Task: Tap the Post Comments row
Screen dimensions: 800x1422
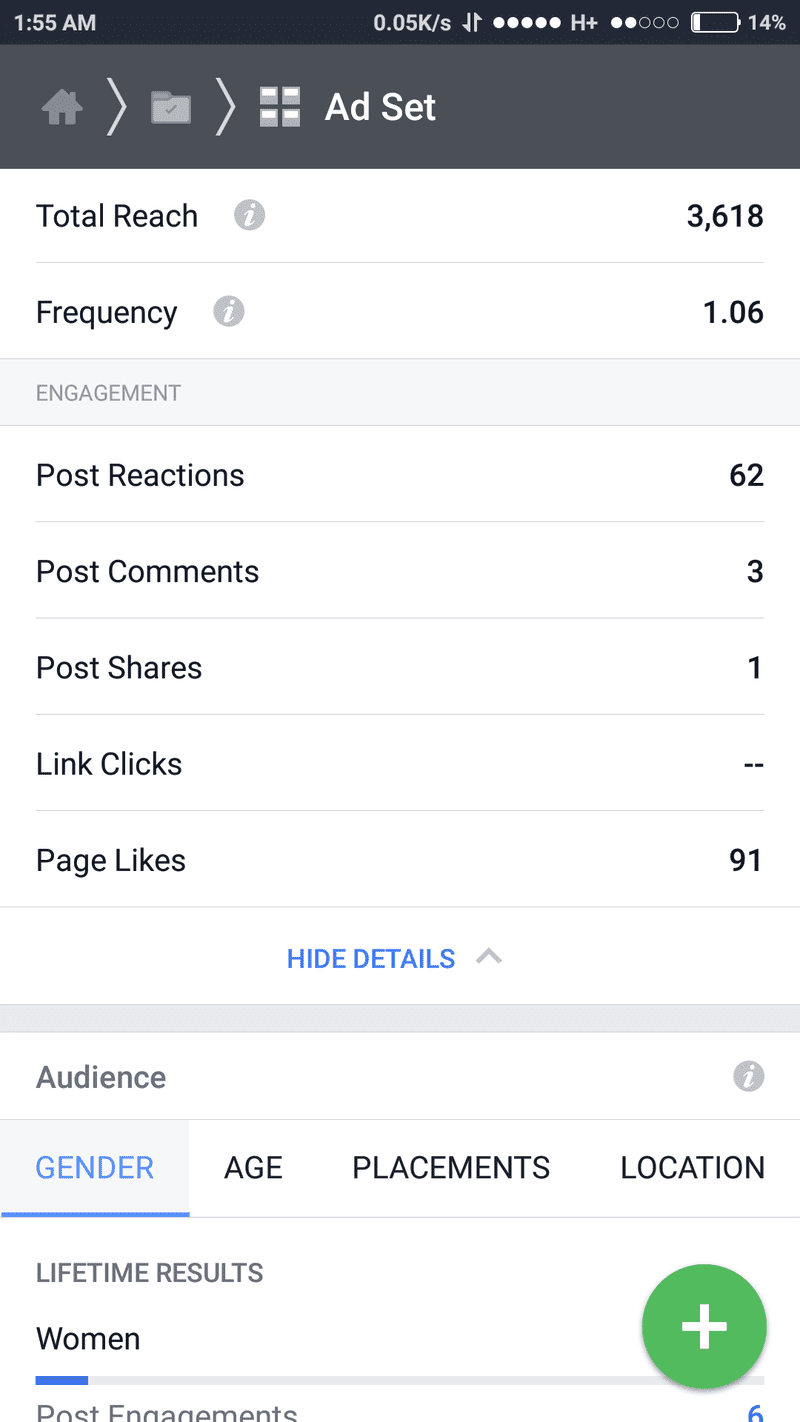Action: 400,571
